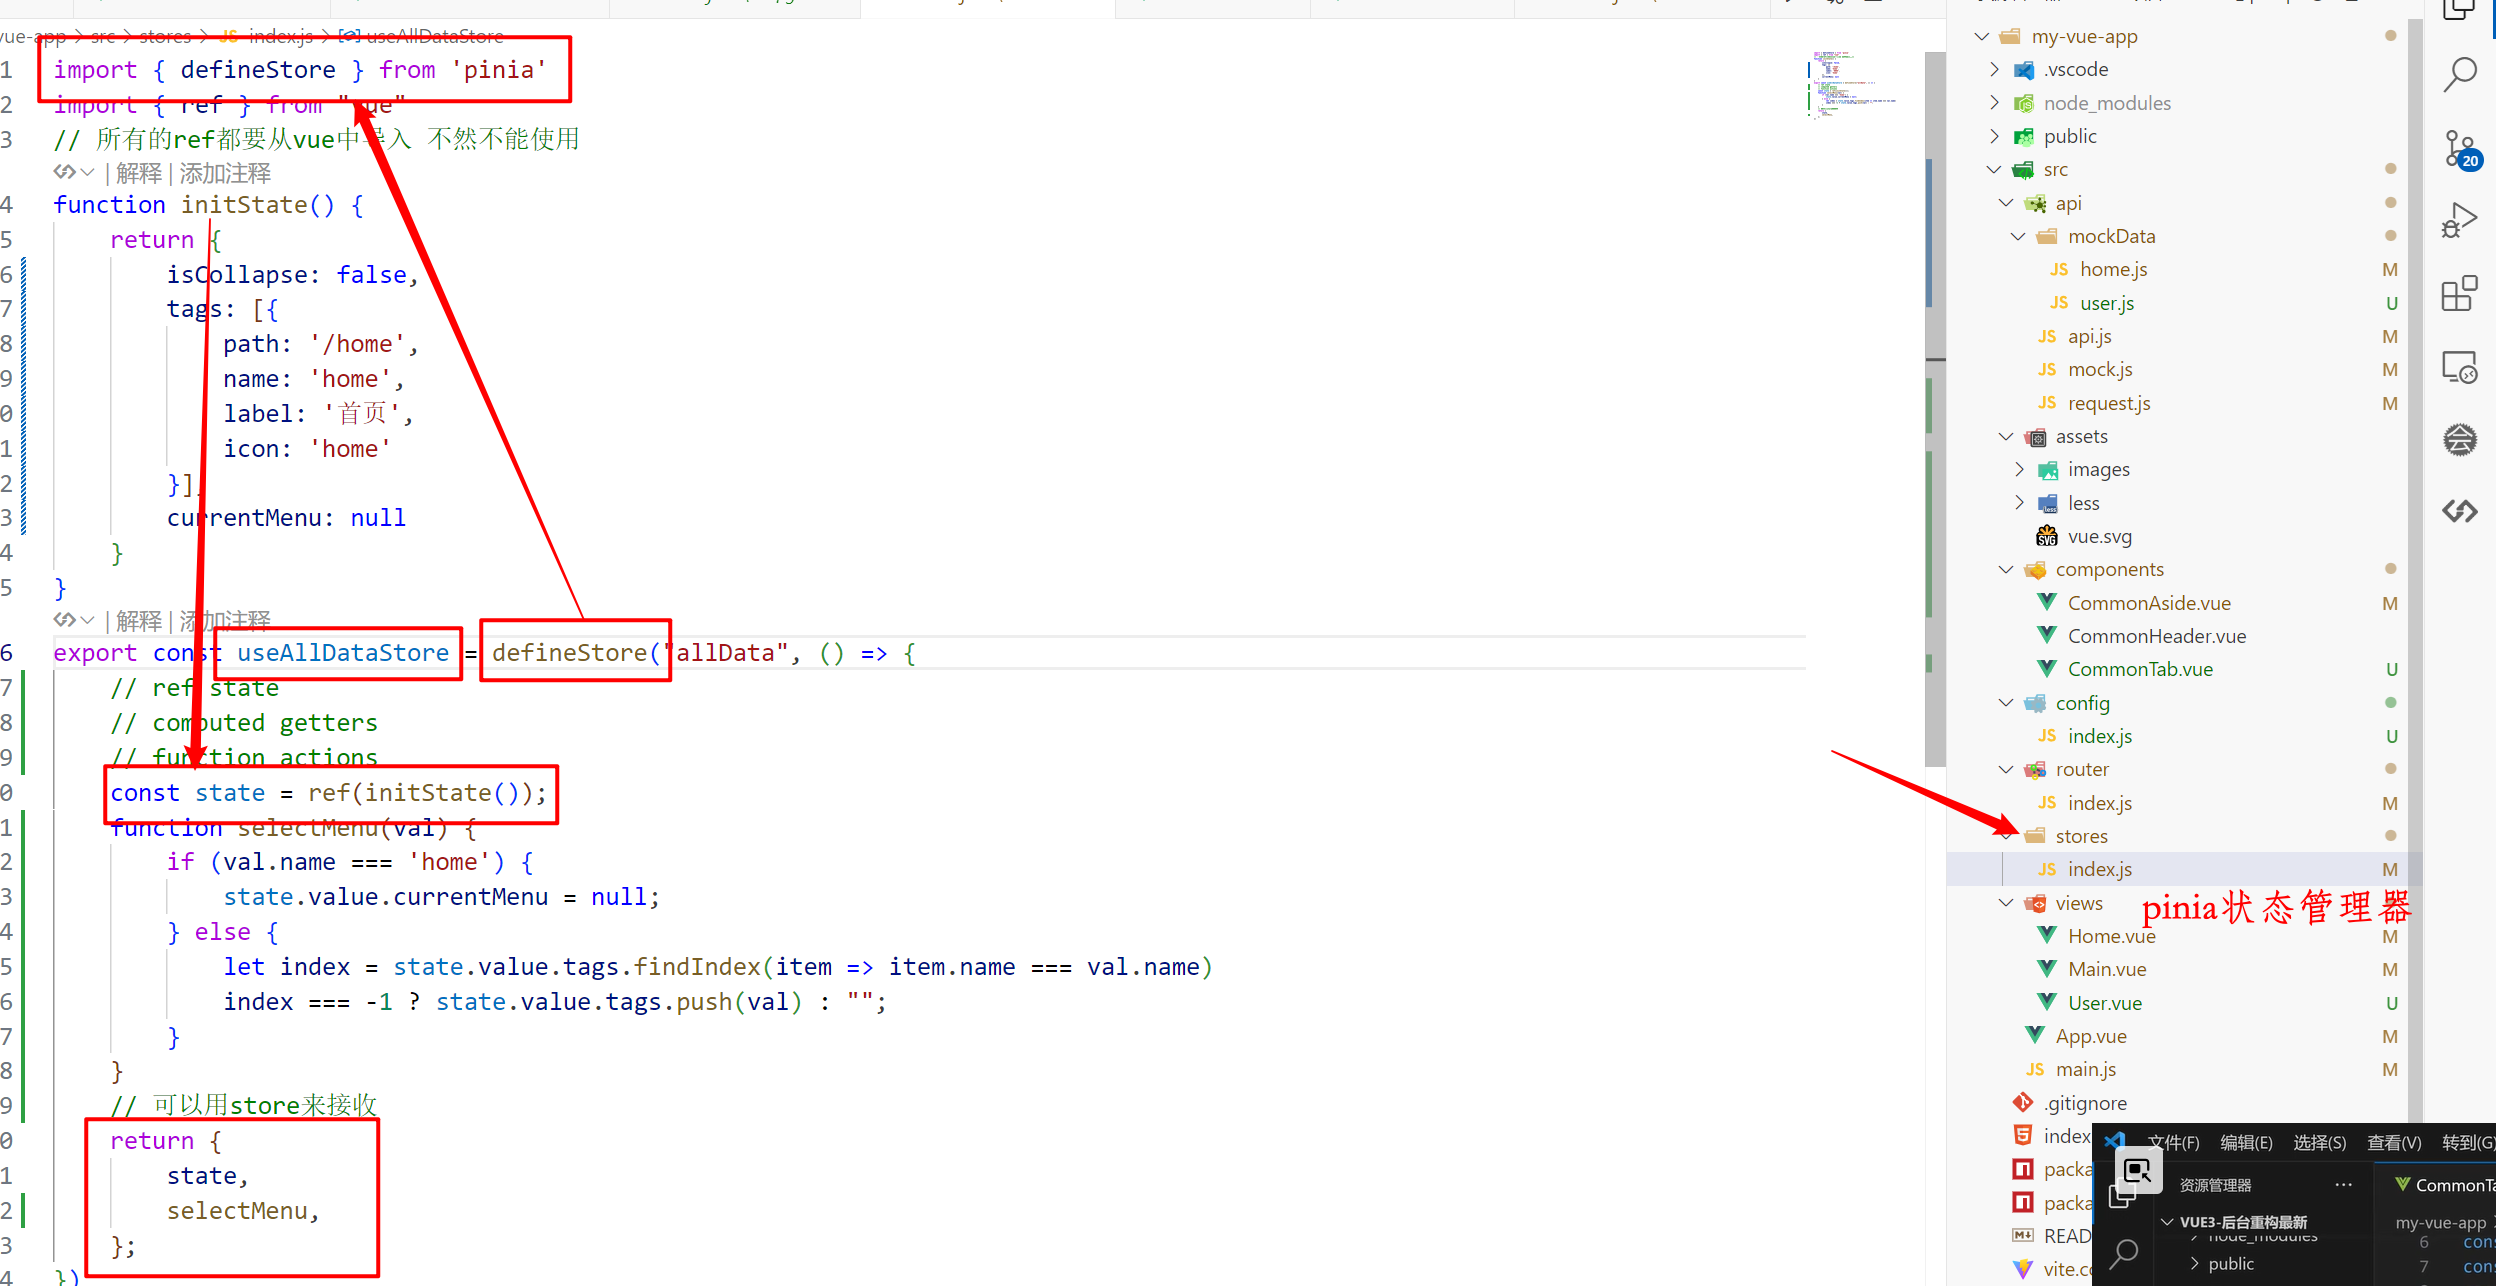2496x1286 pixels.
Task: Click the round gear-shaped extension icon
Action: coord(2459,439)
